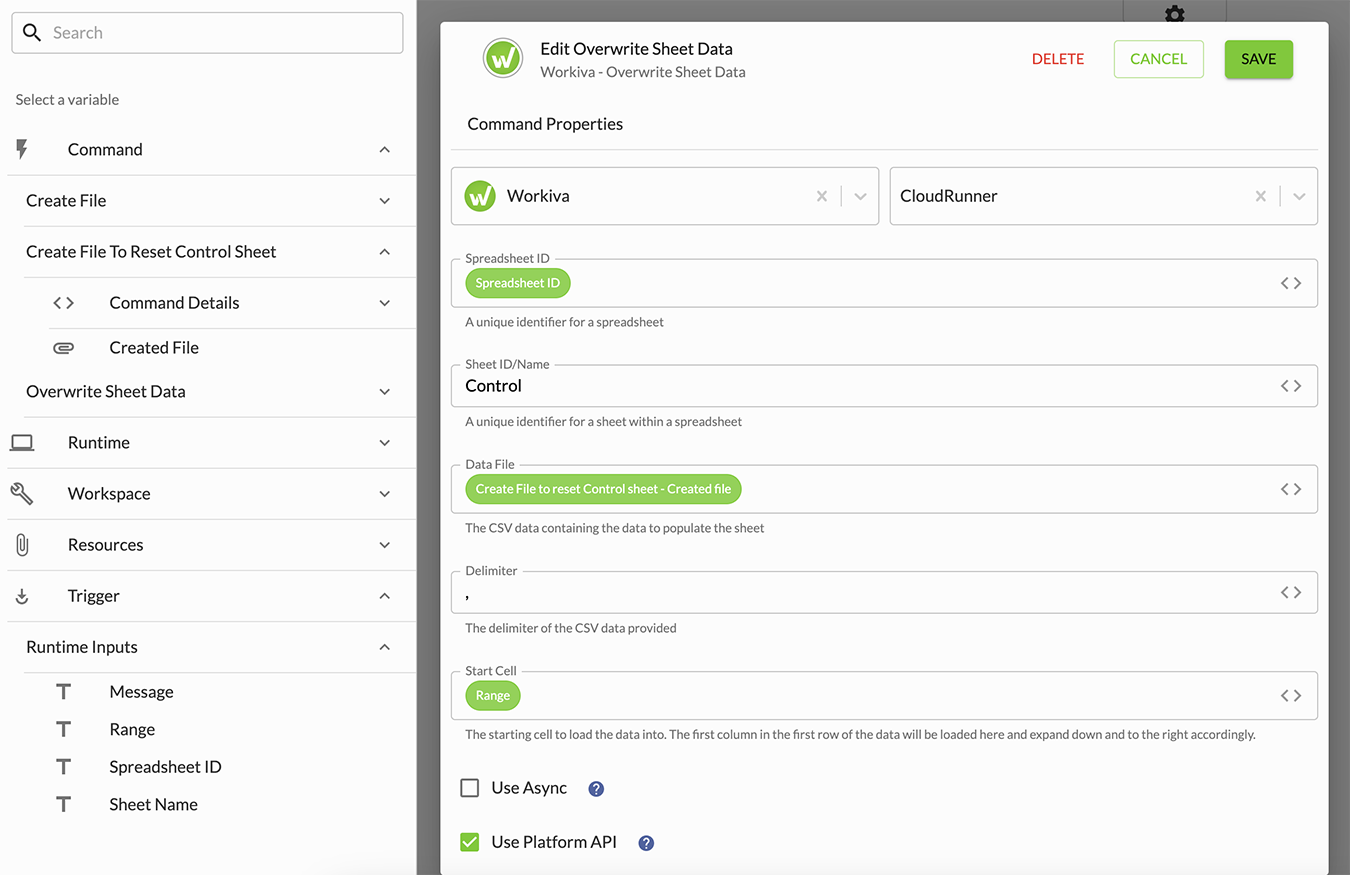Open variable picker for Delimiter field
Screen dimensions: 1350x875
1291,593
